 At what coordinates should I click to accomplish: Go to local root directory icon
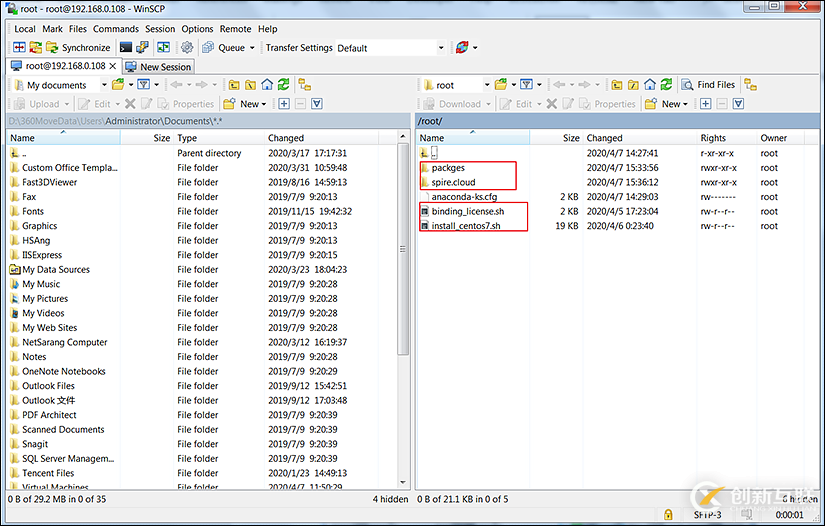coord(250,85)
